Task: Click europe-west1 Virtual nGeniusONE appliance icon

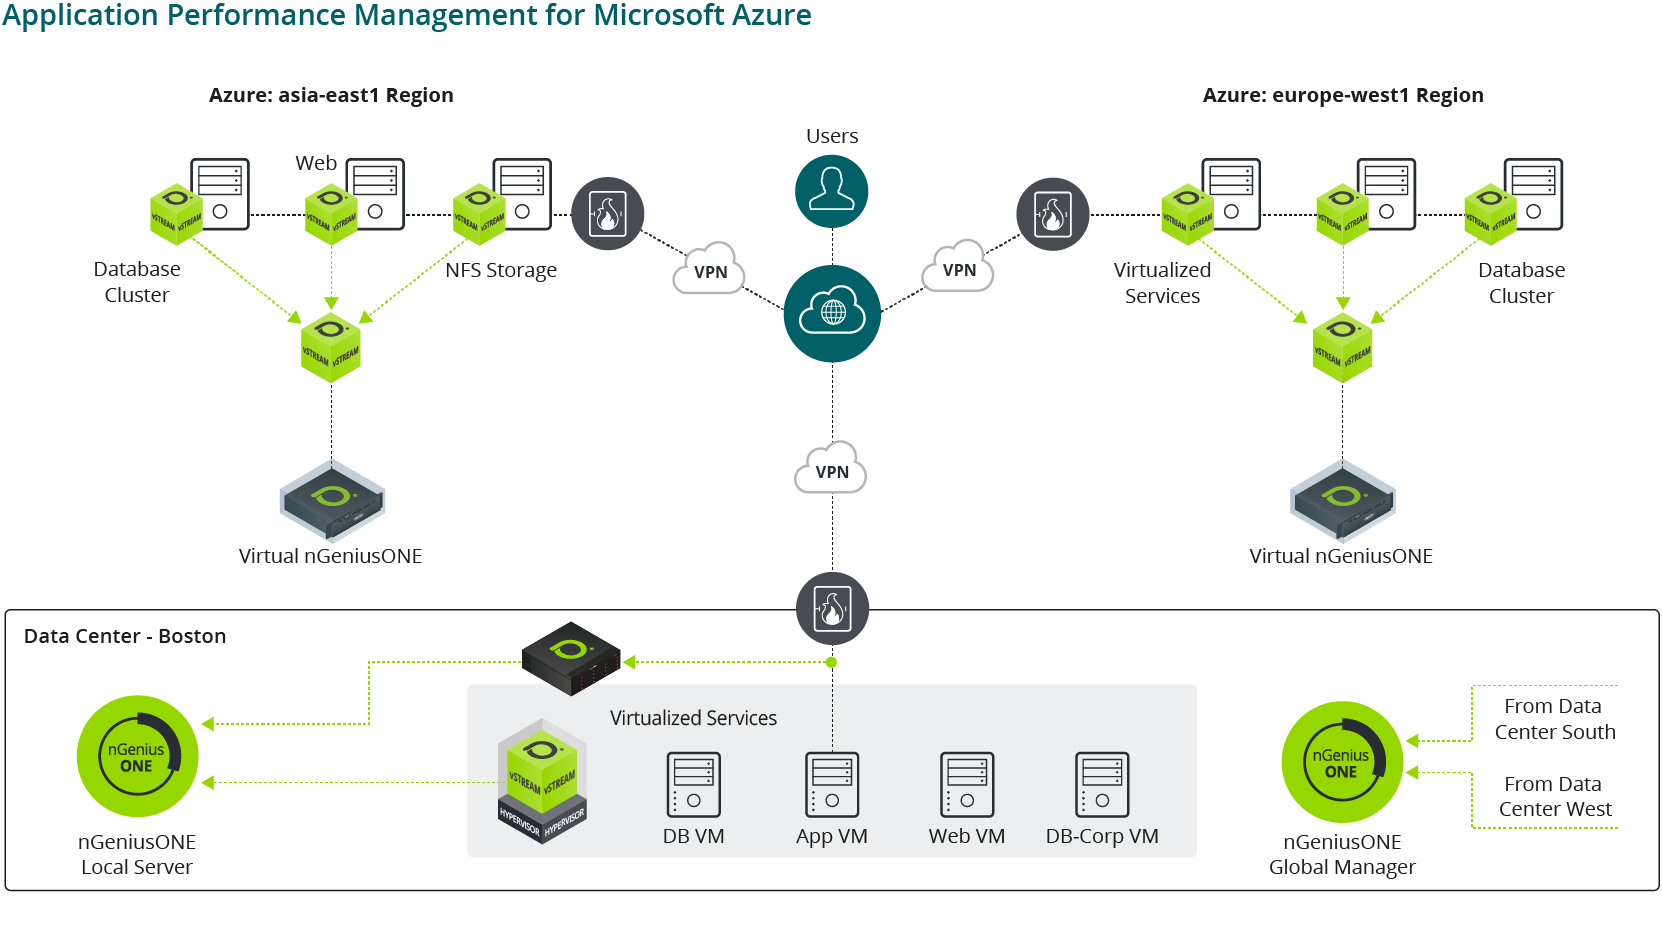Action: click(x=1343, y=501)
